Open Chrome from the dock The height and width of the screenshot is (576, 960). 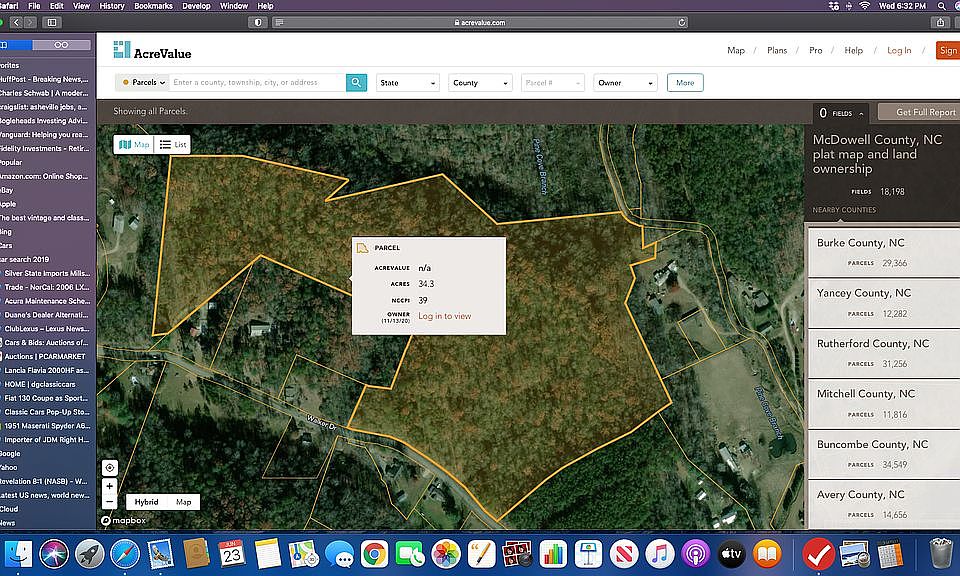click(x=374, y=555)
